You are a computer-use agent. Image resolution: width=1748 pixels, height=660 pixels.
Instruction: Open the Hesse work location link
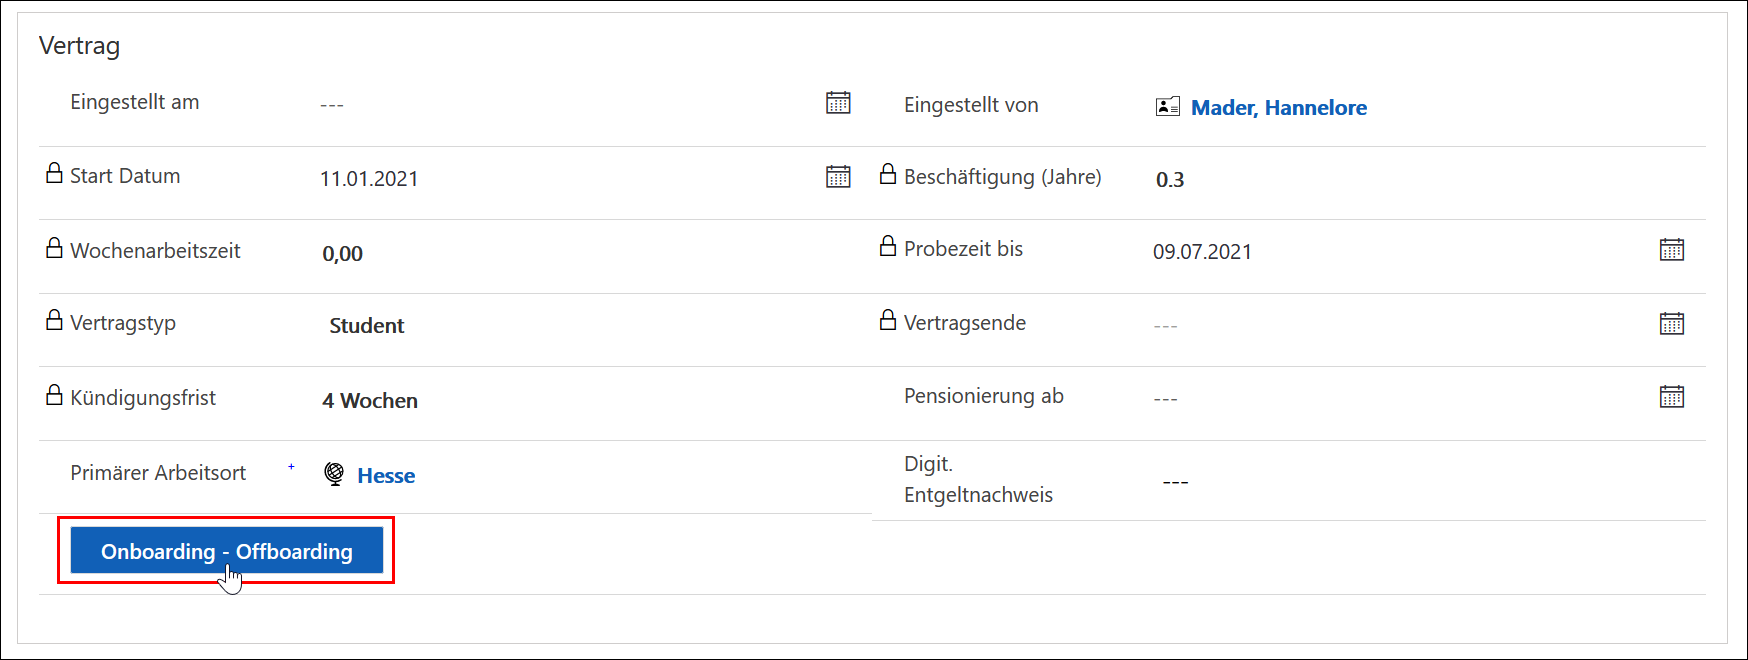(x=386, y=476)
